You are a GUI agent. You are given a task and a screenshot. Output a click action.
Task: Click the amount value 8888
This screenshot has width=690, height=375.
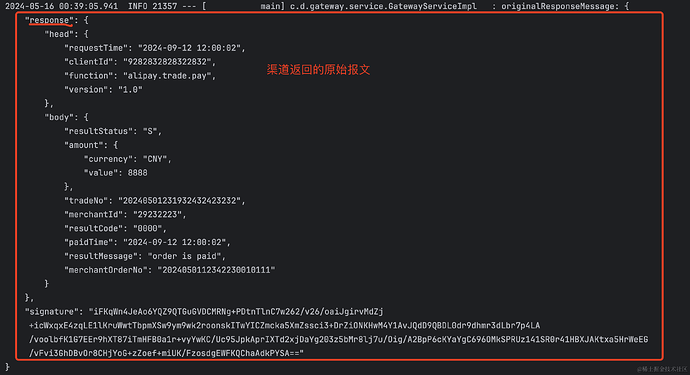[x=137, y=173]
